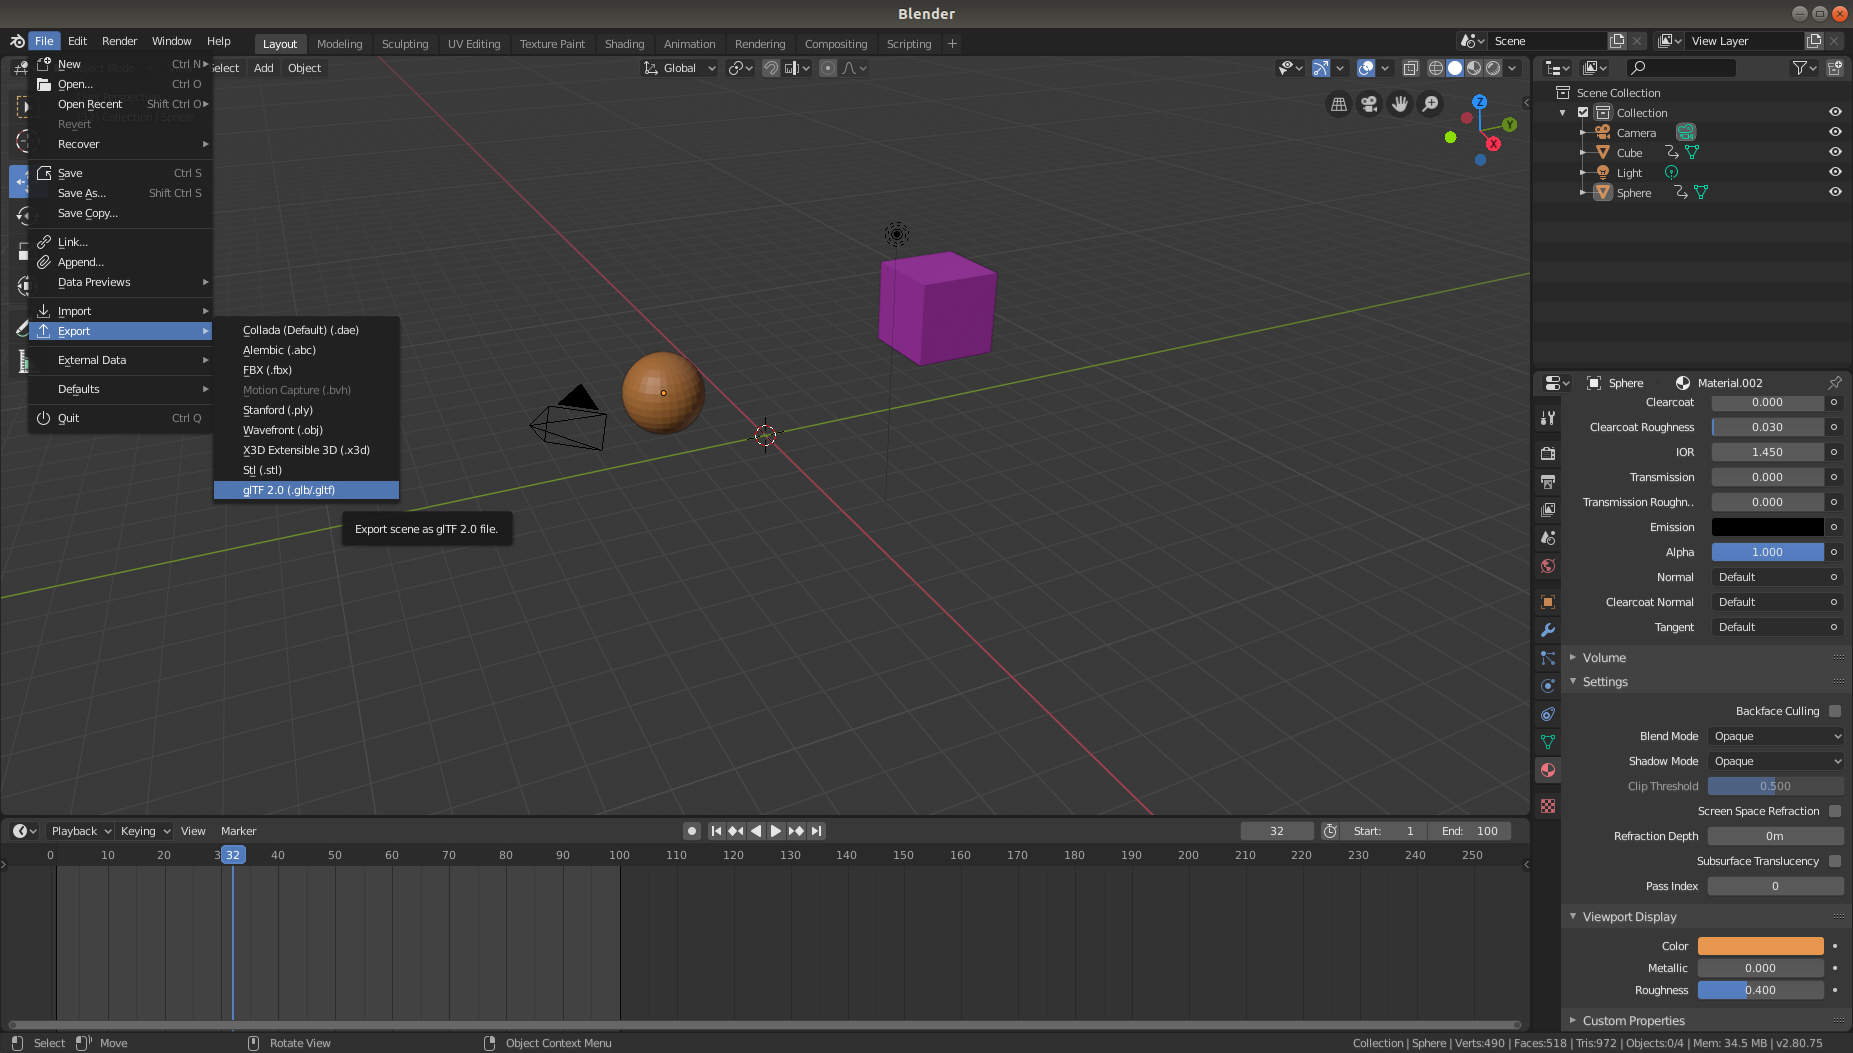Open the Keying dropdown in the timeline

pyautogui.click(x=145, y=831)
